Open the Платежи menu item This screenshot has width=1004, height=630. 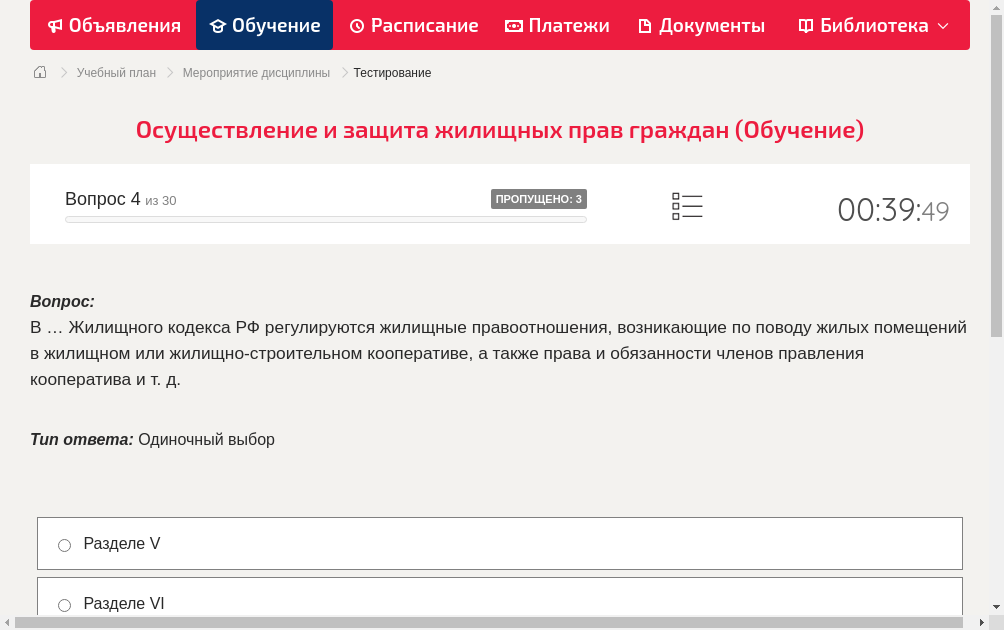[x=557, y=25]
